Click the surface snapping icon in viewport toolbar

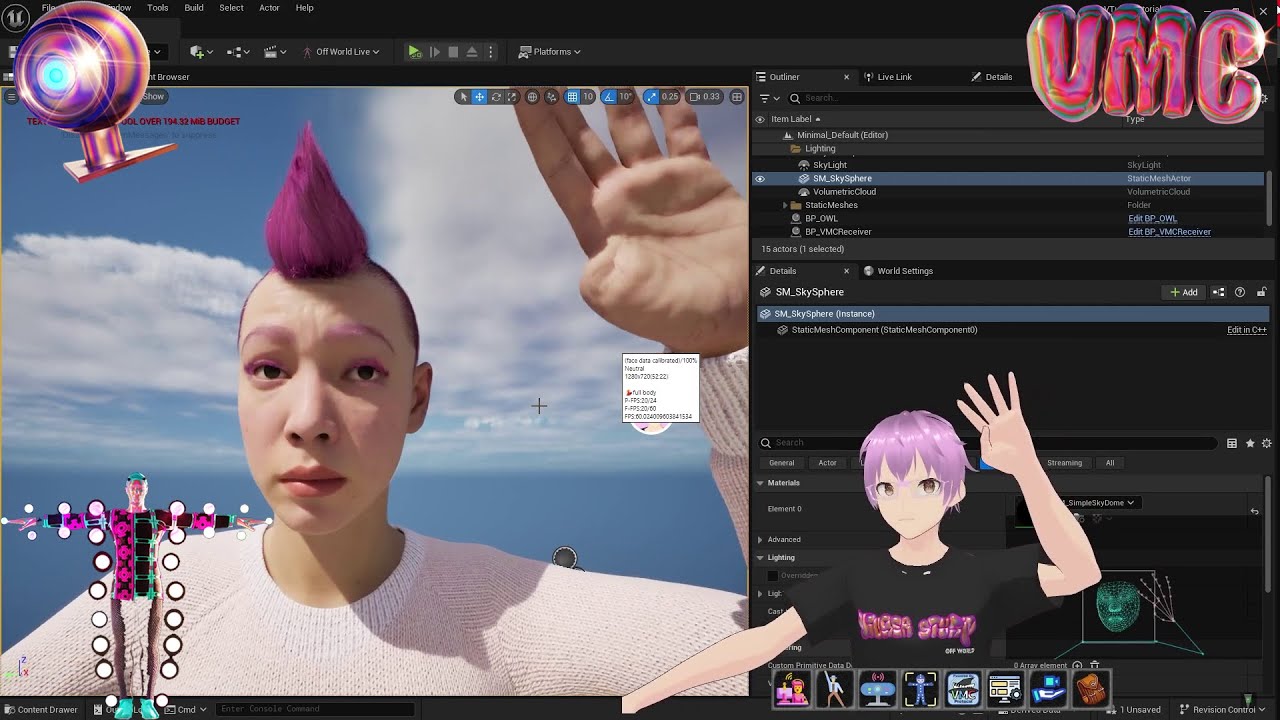pos(551,97)
